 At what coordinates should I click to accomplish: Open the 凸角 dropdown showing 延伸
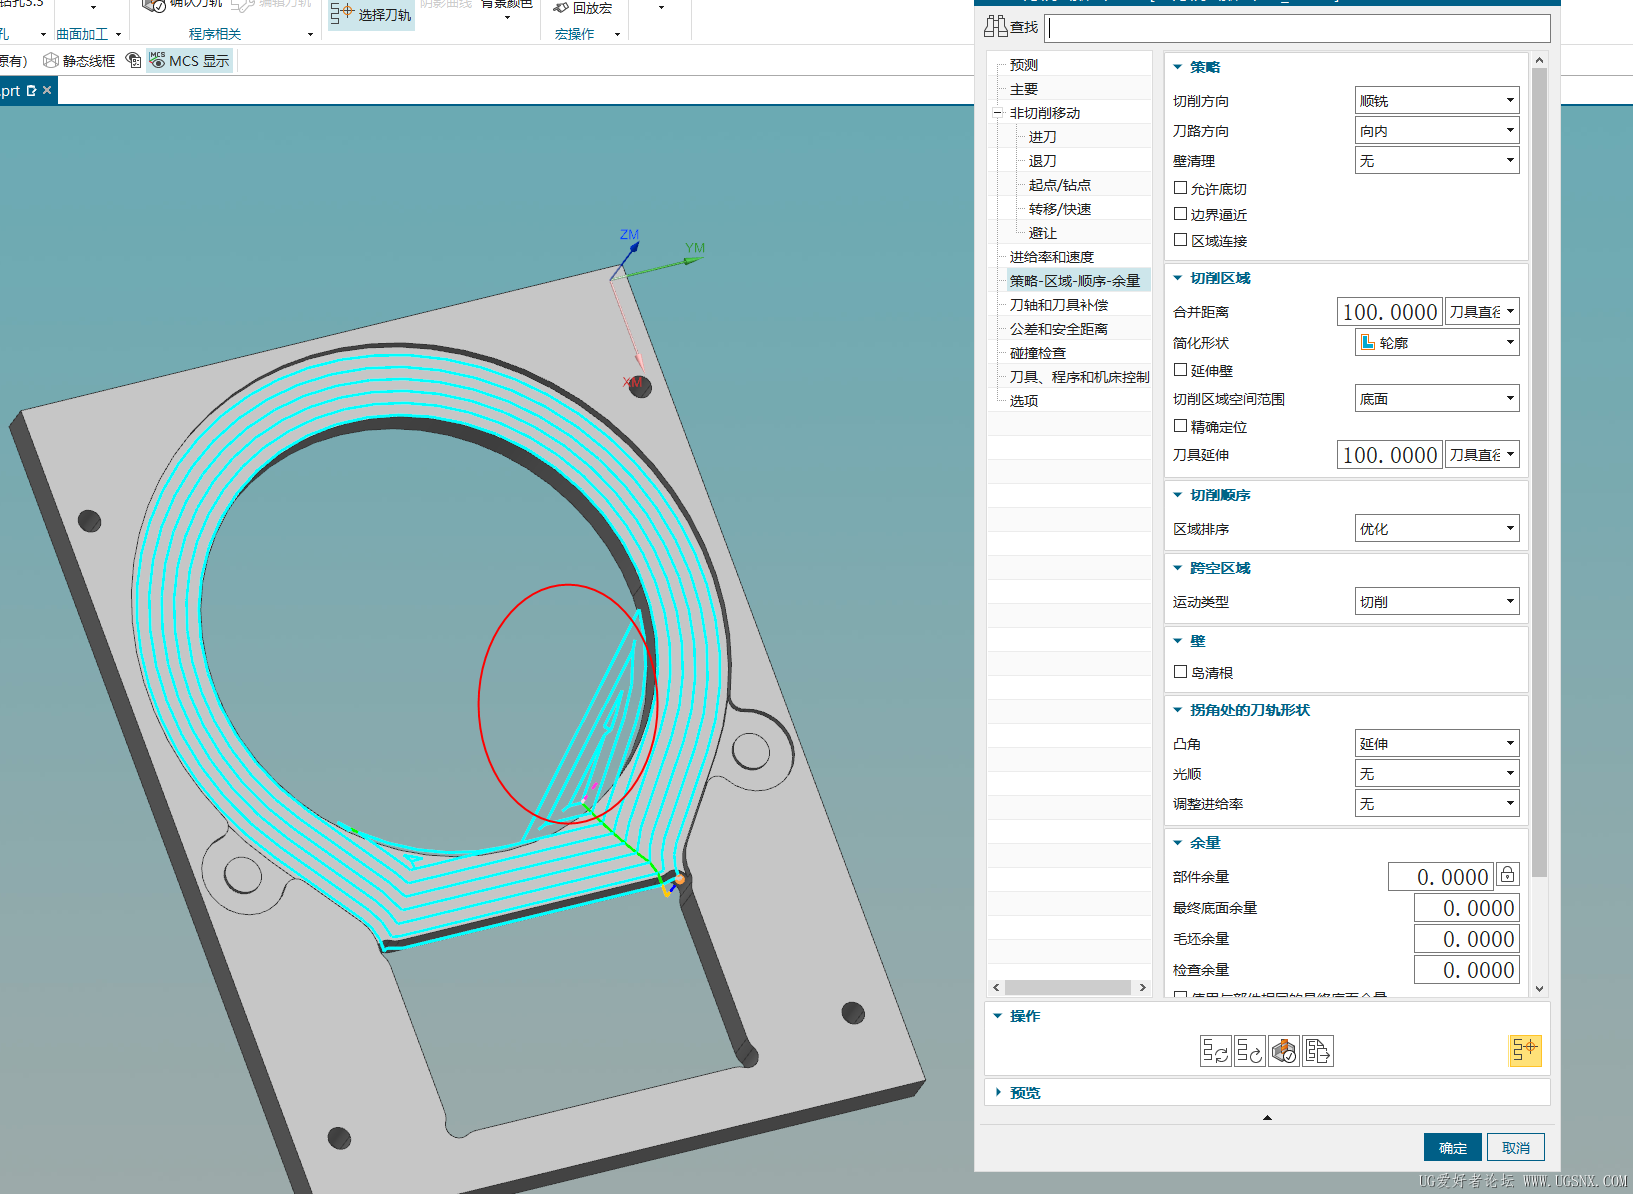click(1437, 743)
